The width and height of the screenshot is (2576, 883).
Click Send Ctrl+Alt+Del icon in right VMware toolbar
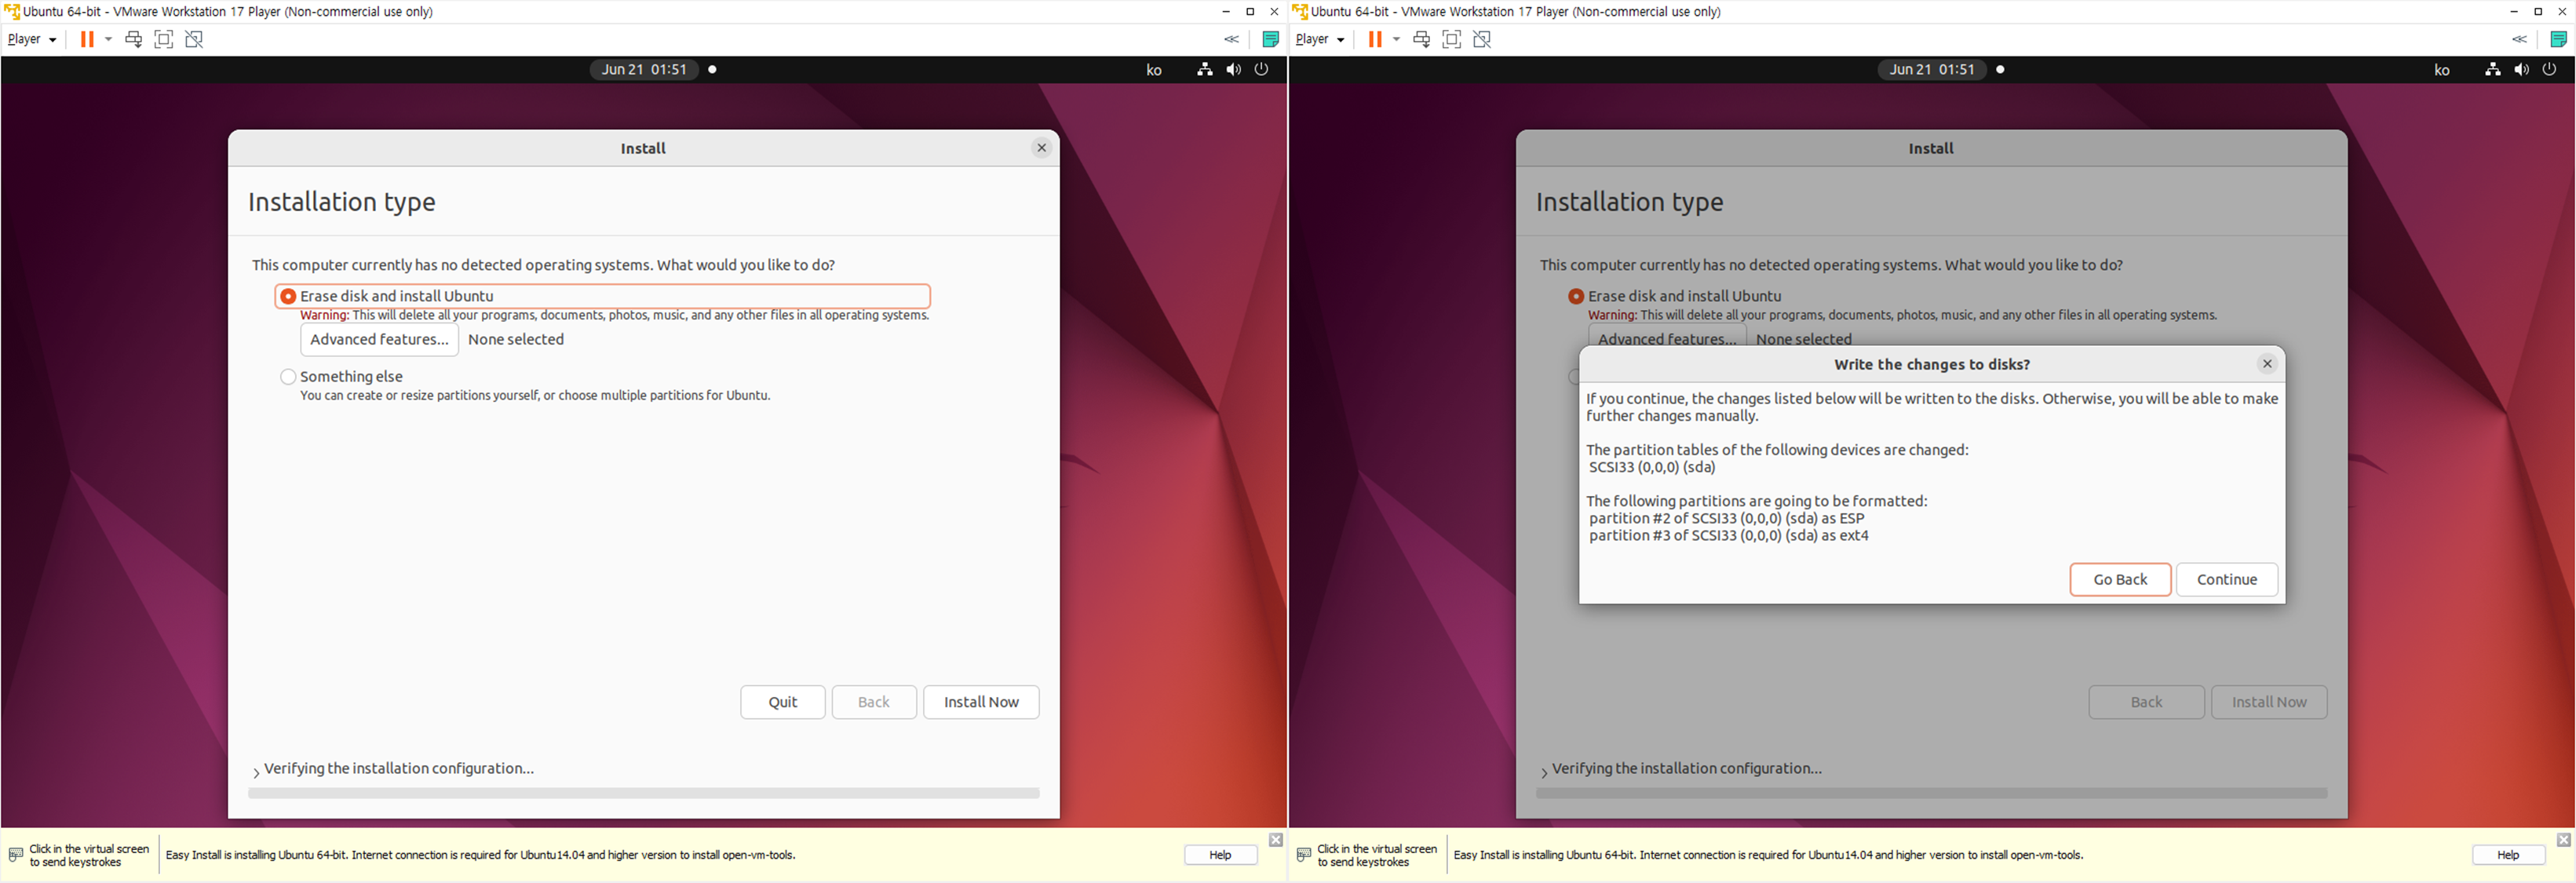(x=1421, y=39)
